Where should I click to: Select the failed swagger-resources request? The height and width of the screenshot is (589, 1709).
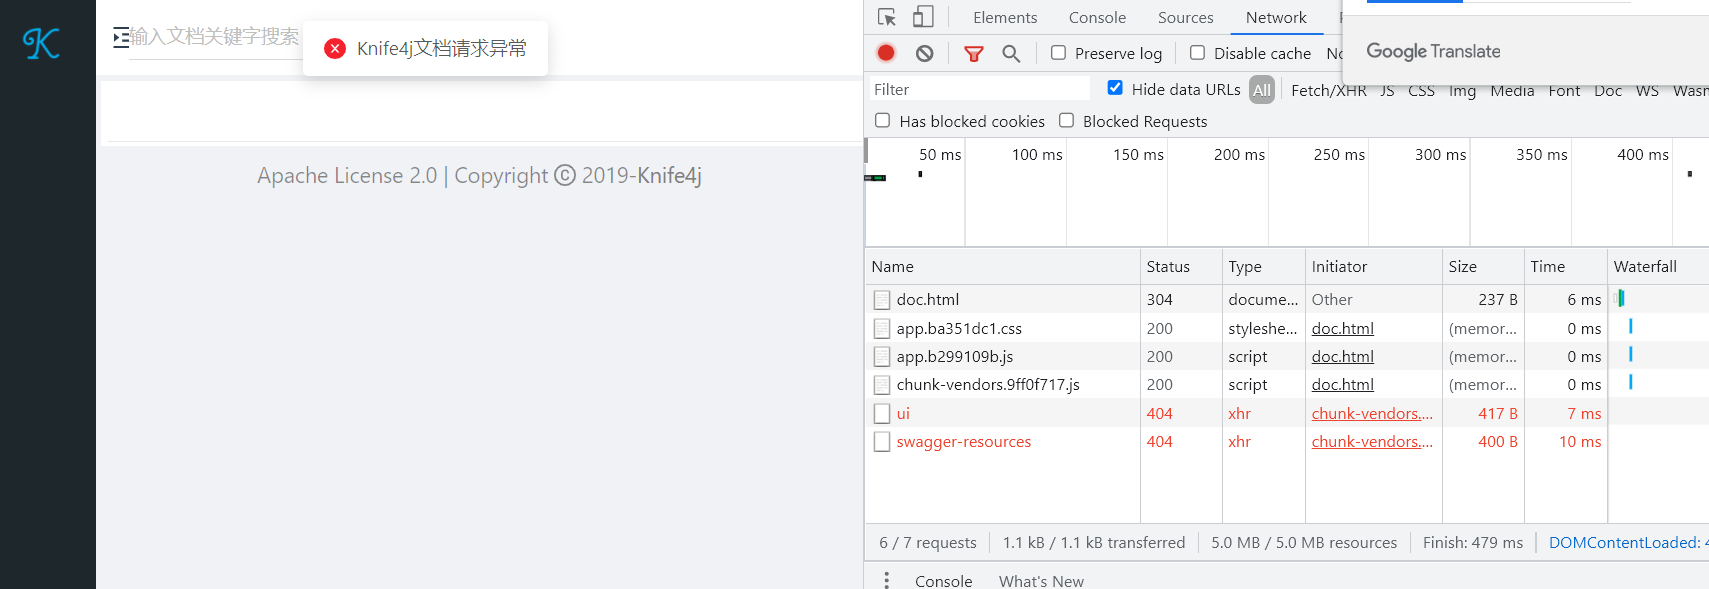coord(963,441)
